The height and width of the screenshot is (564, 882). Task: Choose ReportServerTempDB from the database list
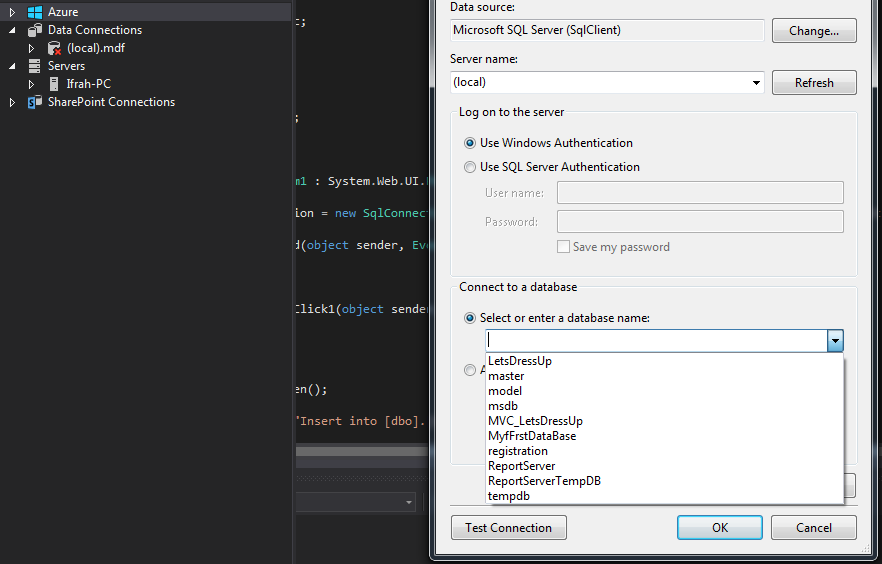click(x=664, y=481)
